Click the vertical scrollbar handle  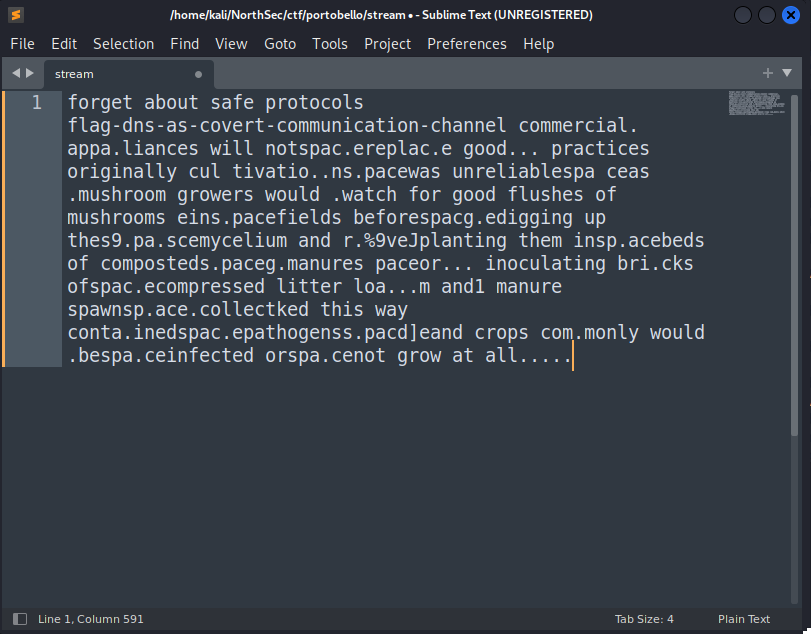pyautogui.click(x=794, y=266)
